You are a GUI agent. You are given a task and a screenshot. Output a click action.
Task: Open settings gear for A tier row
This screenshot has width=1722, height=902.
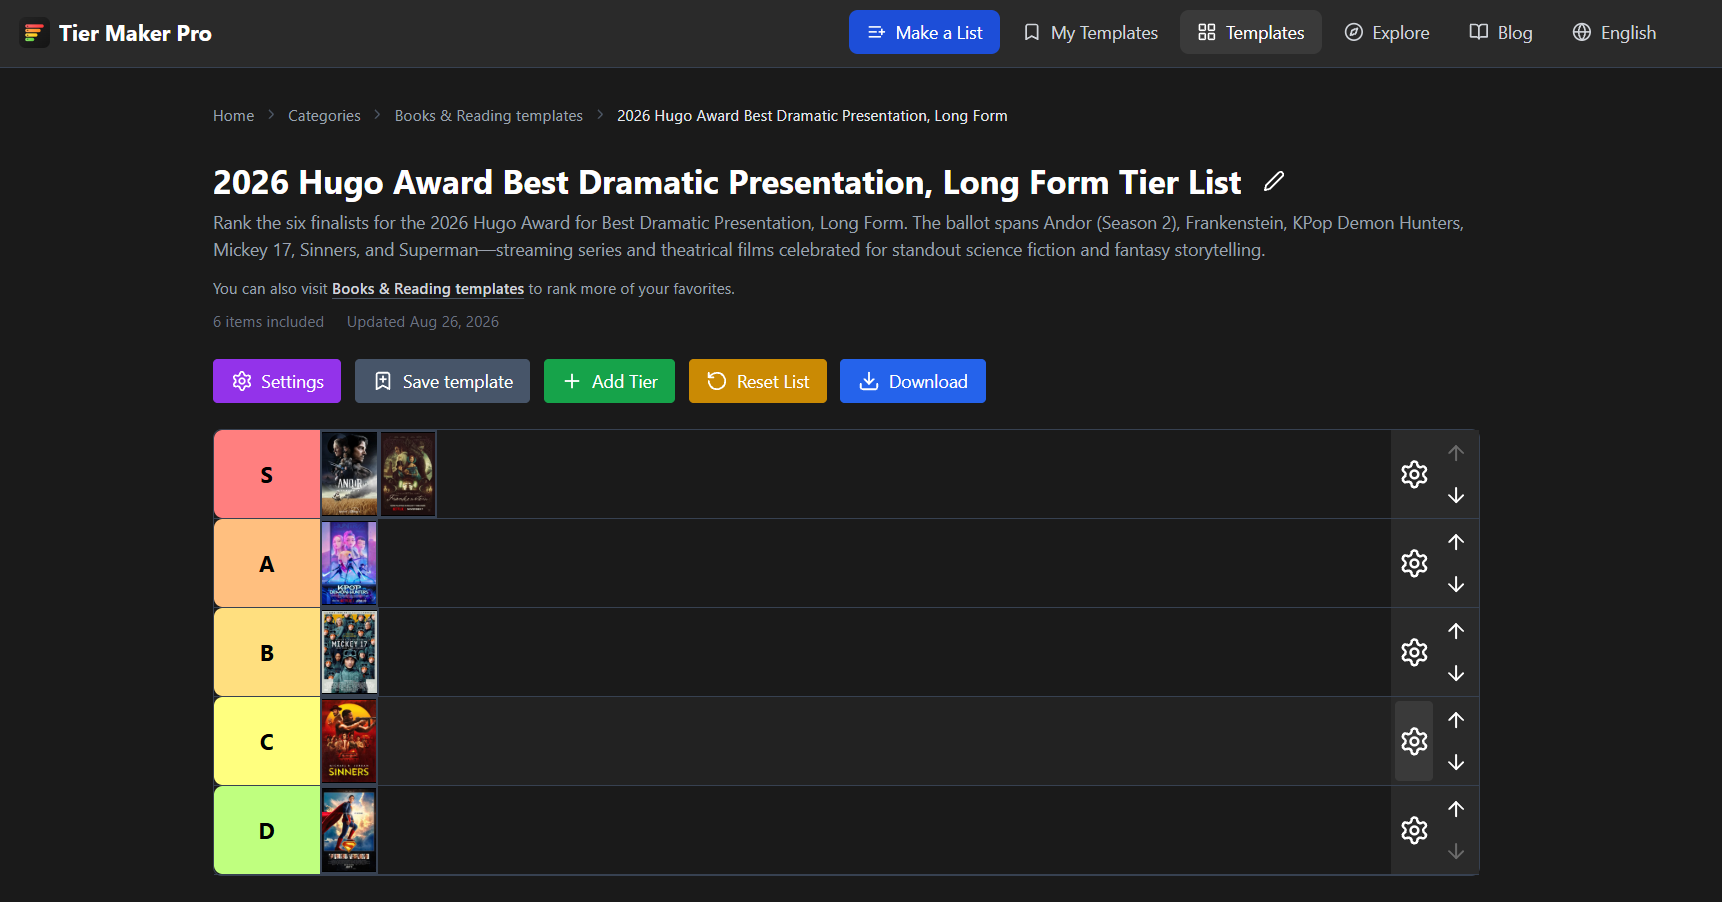click(1414, 563)
